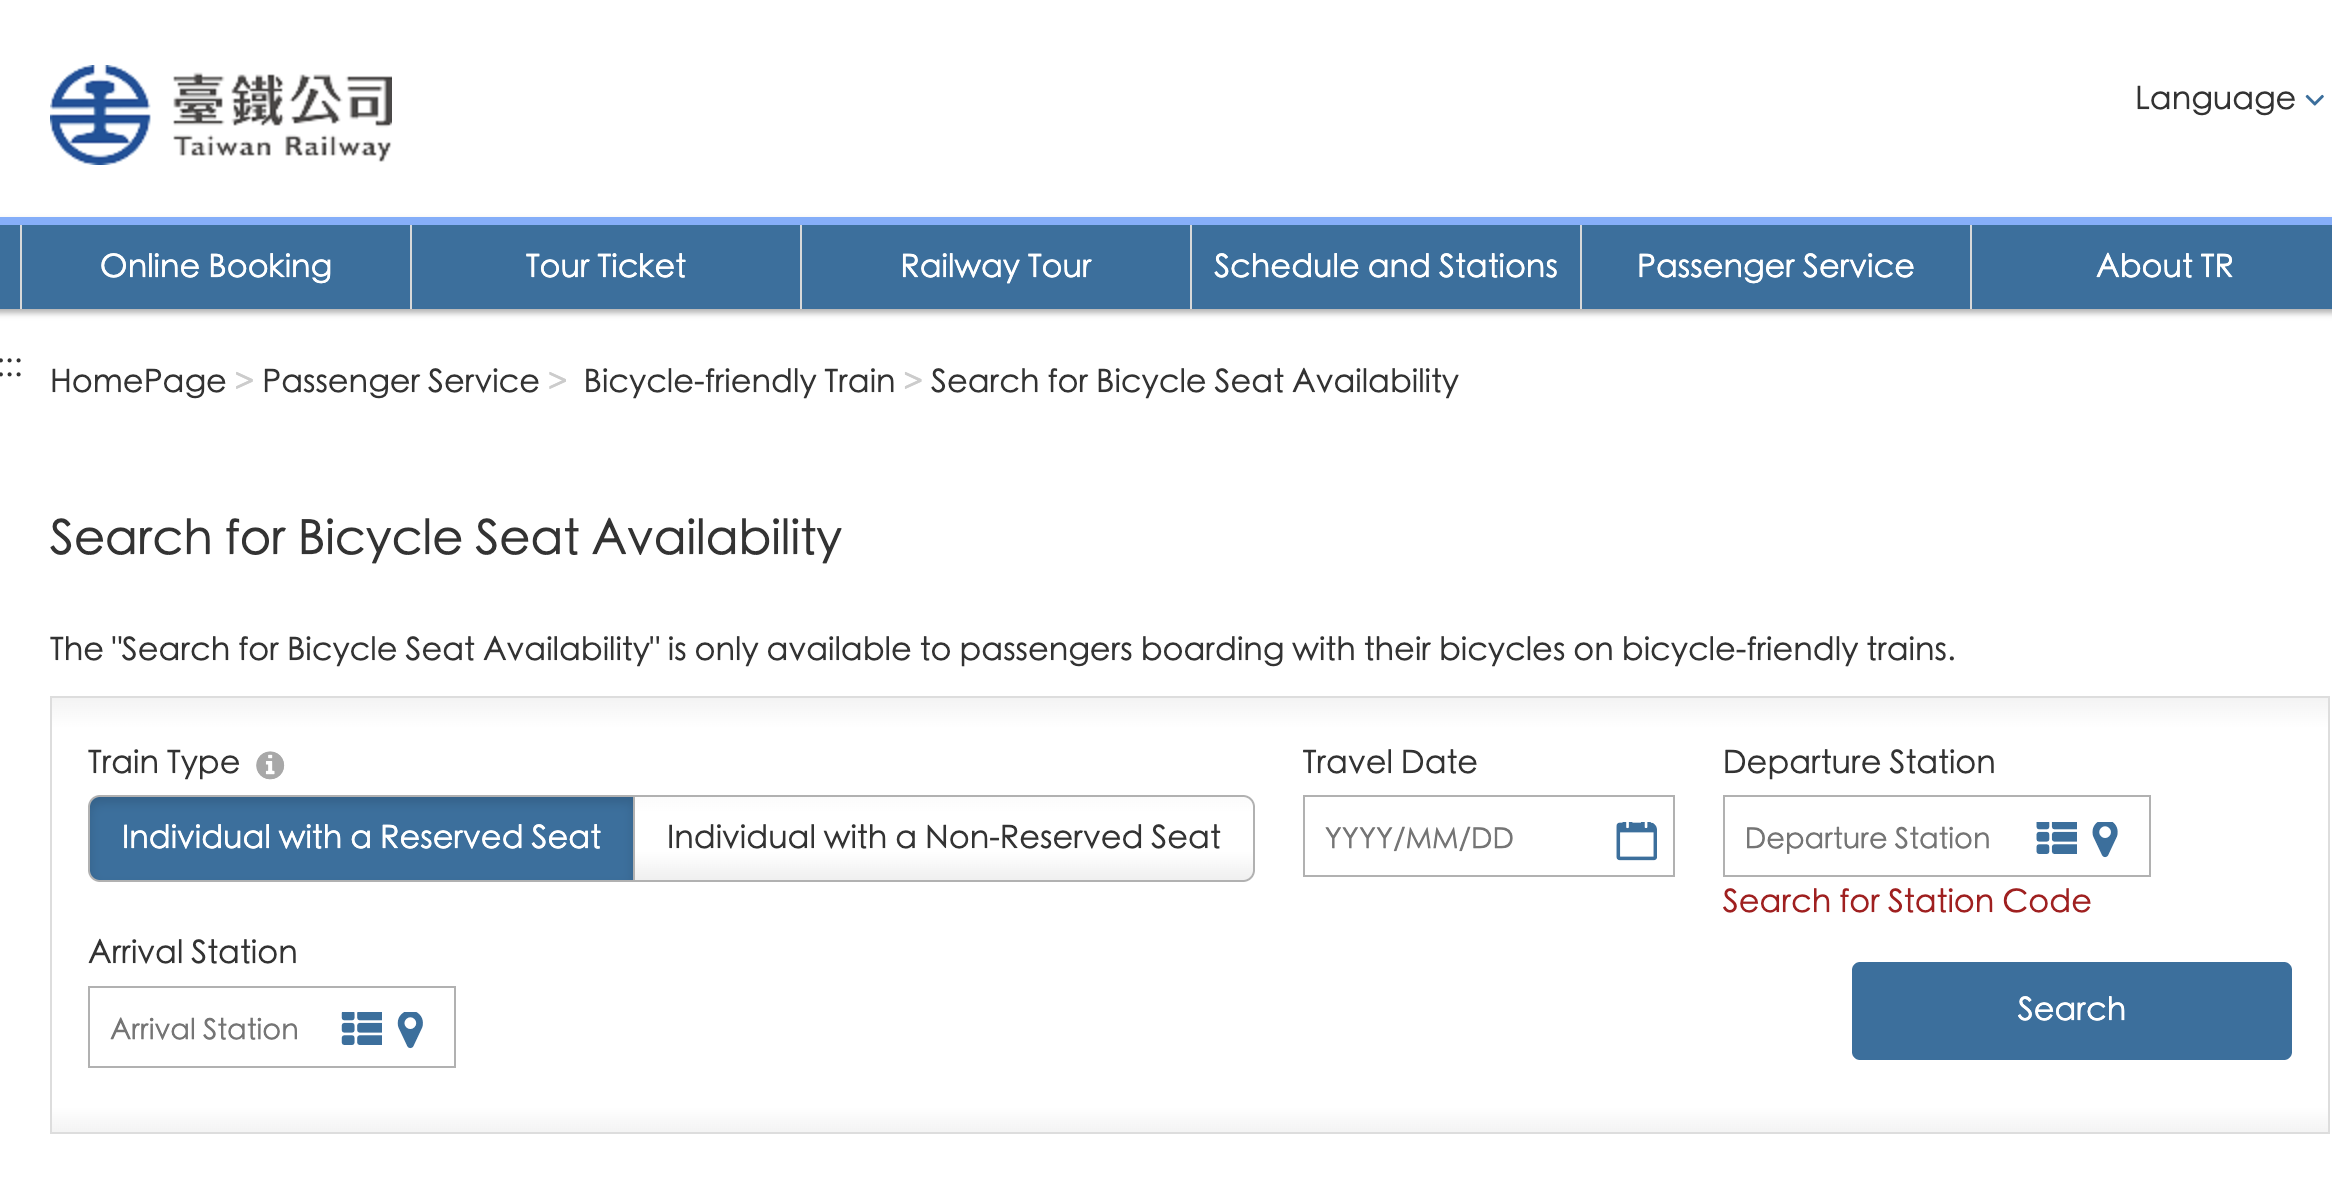Open Departure Station list icon
This screenshot has width=2332, height=1194.
pos(2056,838)
